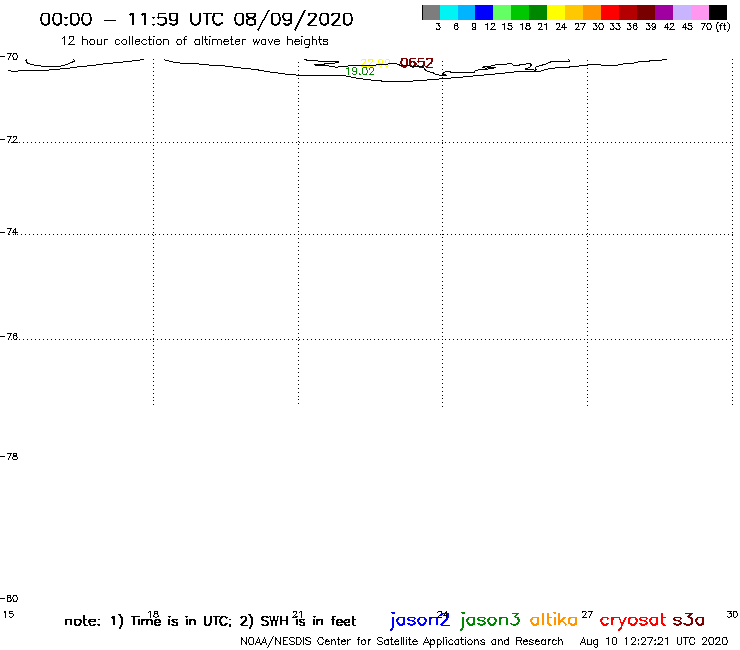Click the cyan swatch in the color scale
This screenshot has width=740, height=650.
point(449,12)
